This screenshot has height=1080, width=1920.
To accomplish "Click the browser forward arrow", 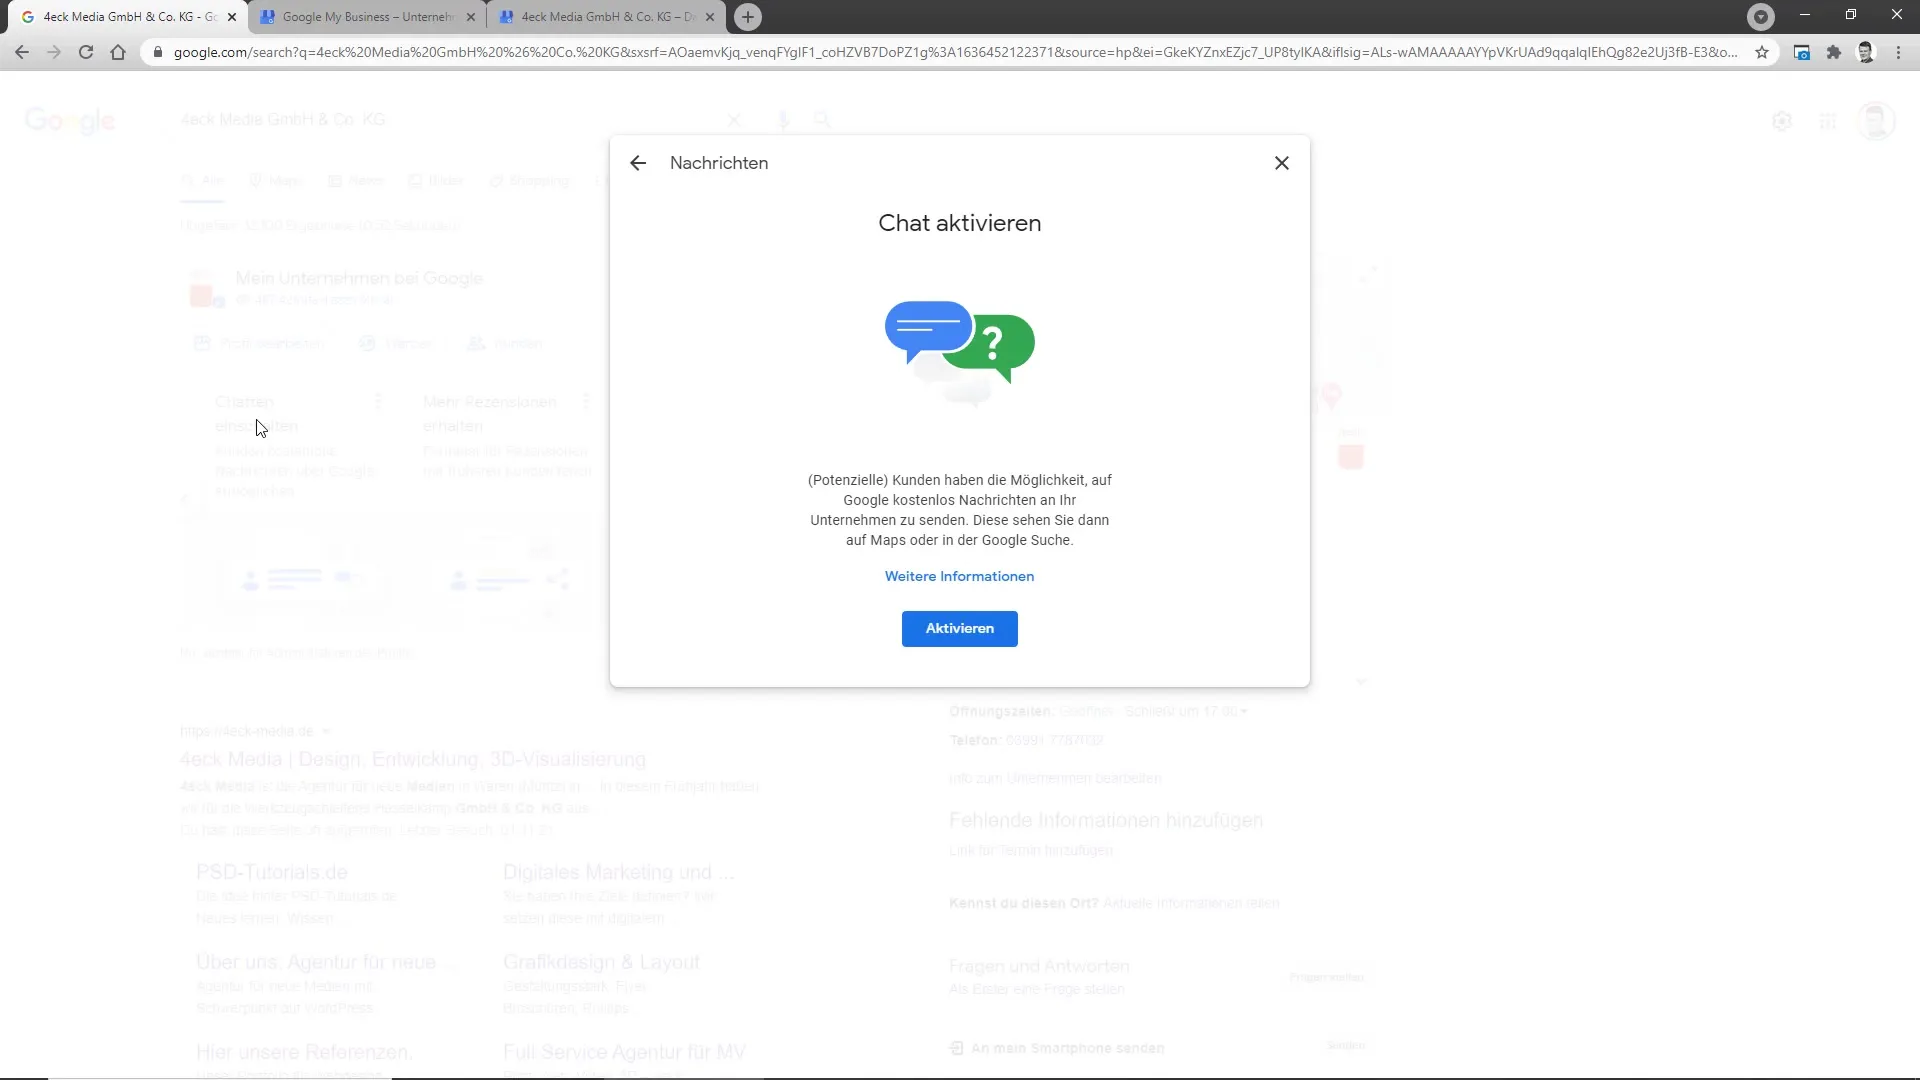I will (x=54, y=52).
